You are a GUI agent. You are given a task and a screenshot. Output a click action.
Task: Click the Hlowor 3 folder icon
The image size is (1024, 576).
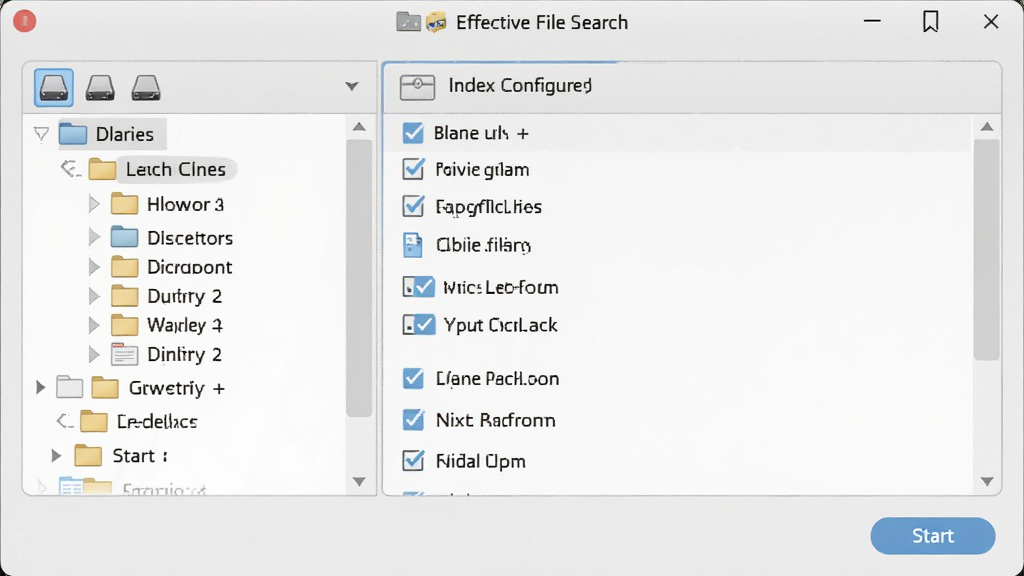(124, 204)
